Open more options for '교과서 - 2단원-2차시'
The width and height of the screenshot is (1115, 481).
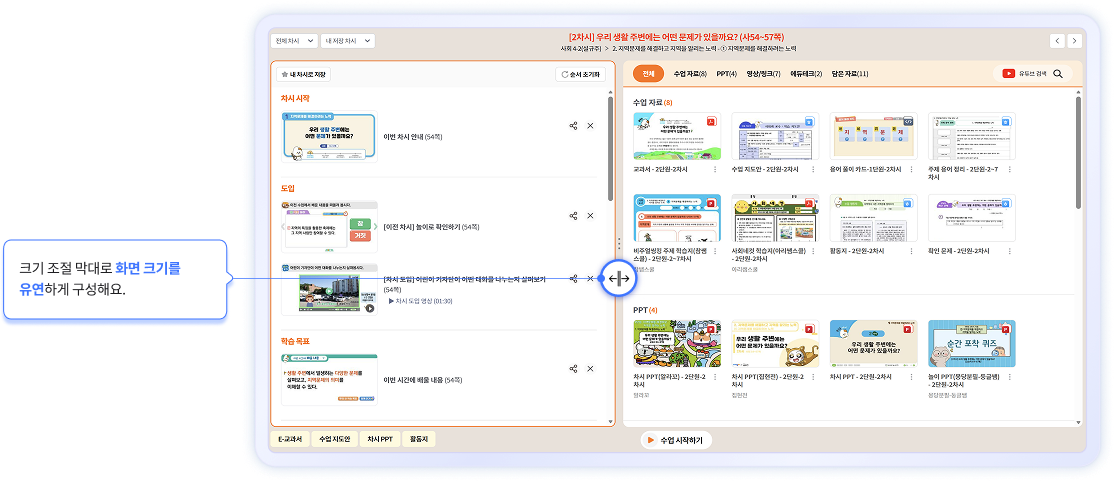point(715,169)
